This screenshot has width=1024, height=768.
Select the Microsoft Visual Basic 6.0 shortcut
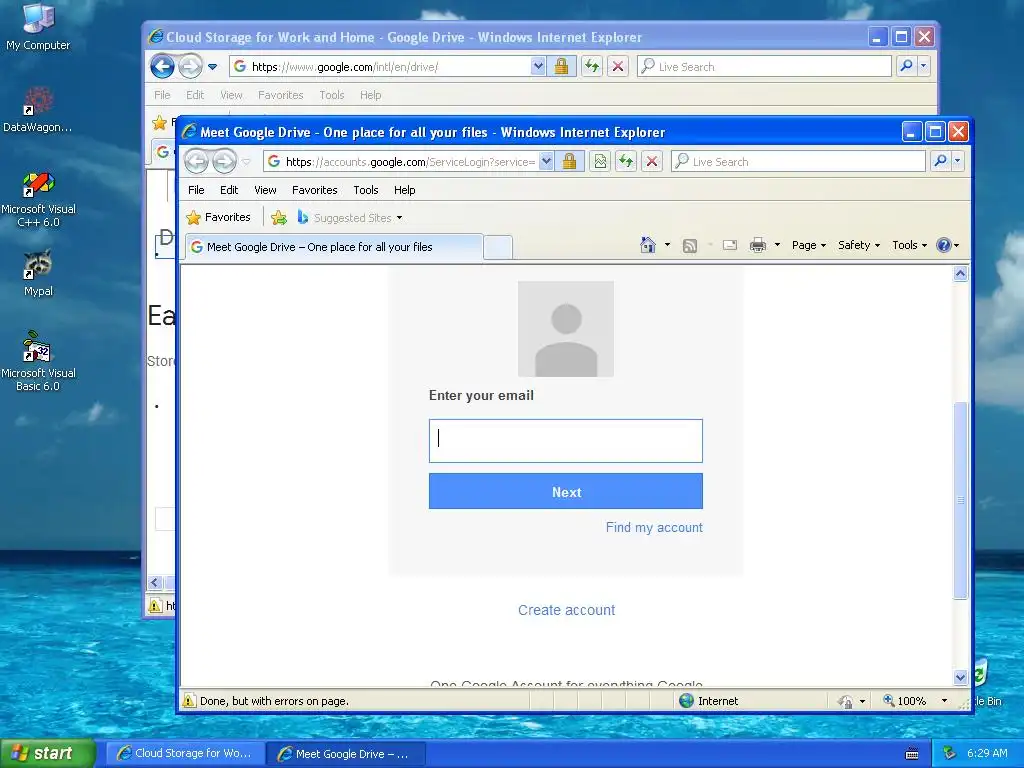tap(38, 361)
